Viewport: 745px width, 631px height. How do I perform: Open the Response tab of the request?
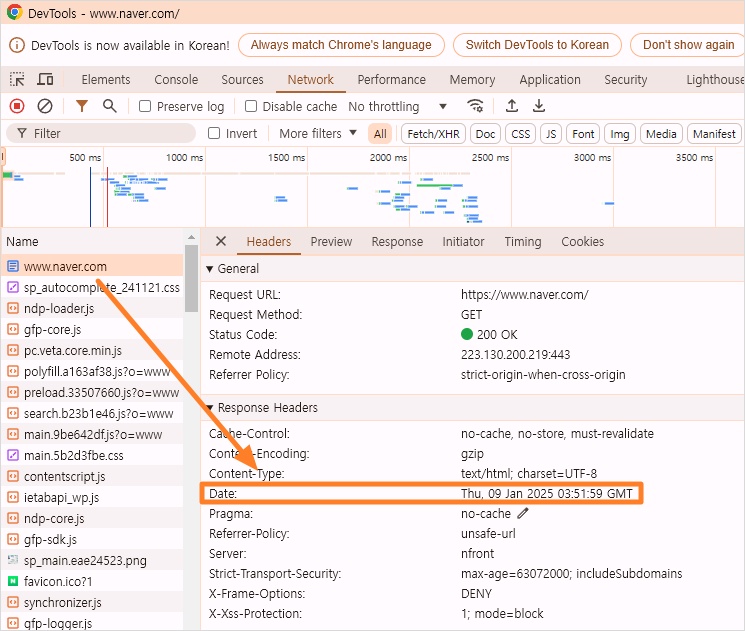[x=397, y=241]
